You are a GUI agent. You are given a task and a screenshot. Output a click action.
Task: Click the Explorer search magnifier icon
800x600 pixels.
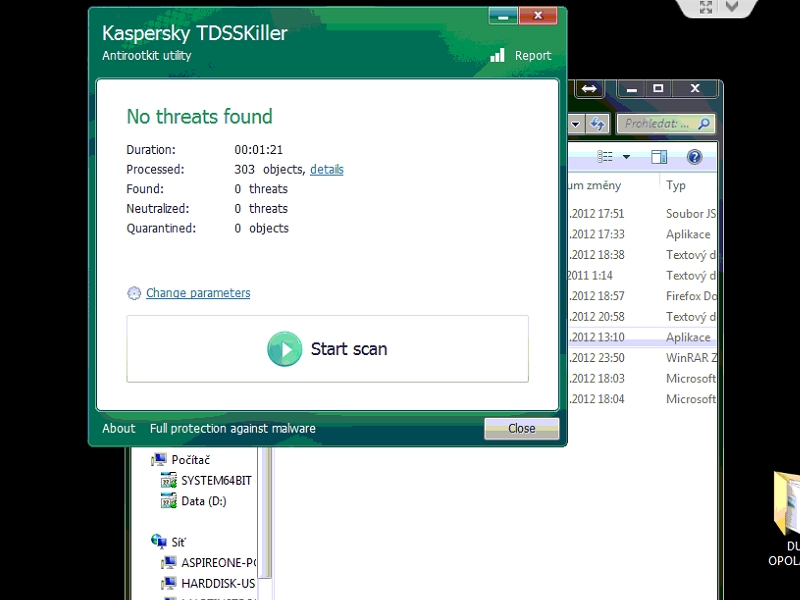[x=704, y=123]
